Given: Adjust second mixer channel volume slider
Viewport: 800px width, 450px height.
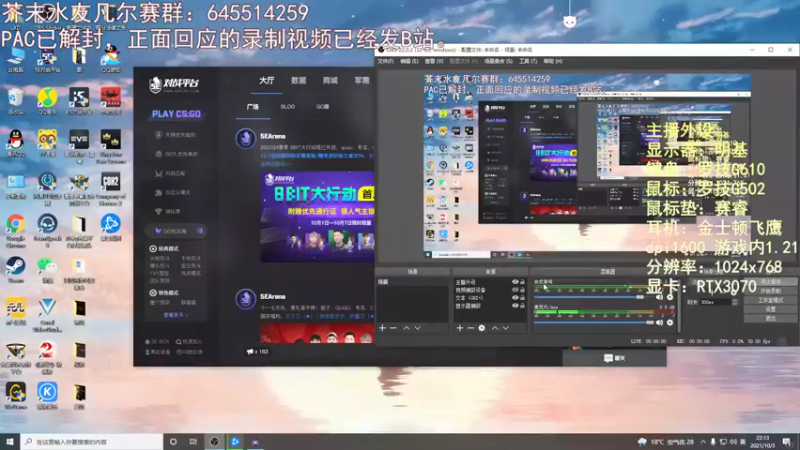Looking at the screenshot, I should pyautogui.click(x=594, y=322).
